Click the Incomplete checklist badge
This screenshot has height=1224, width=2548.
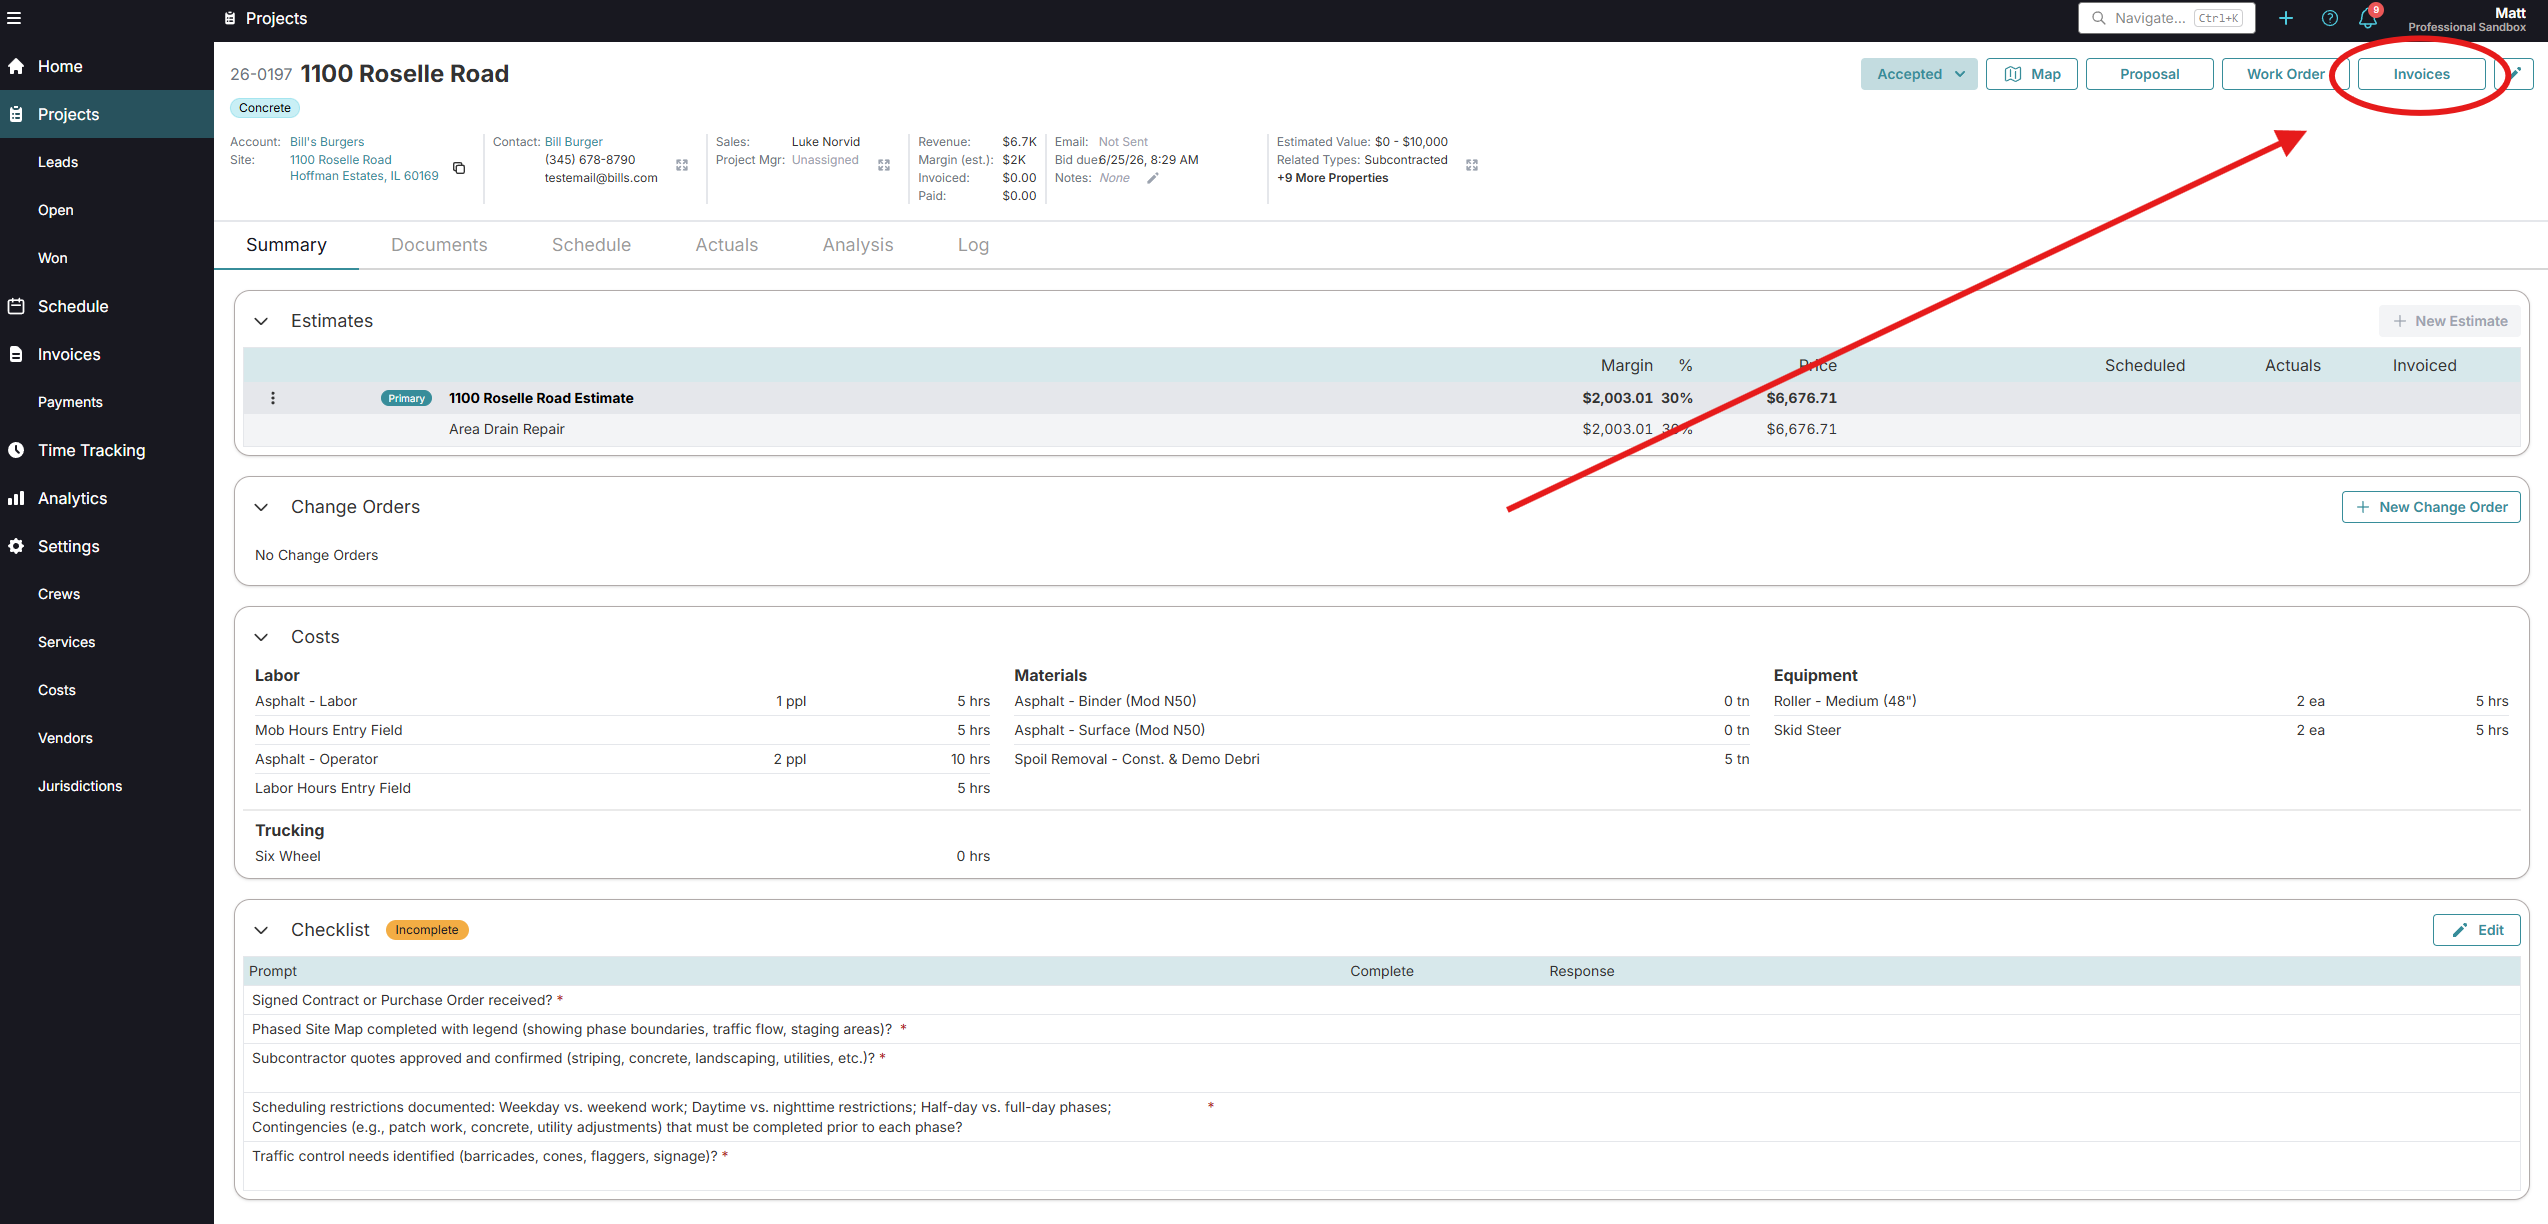click(427, 930)
